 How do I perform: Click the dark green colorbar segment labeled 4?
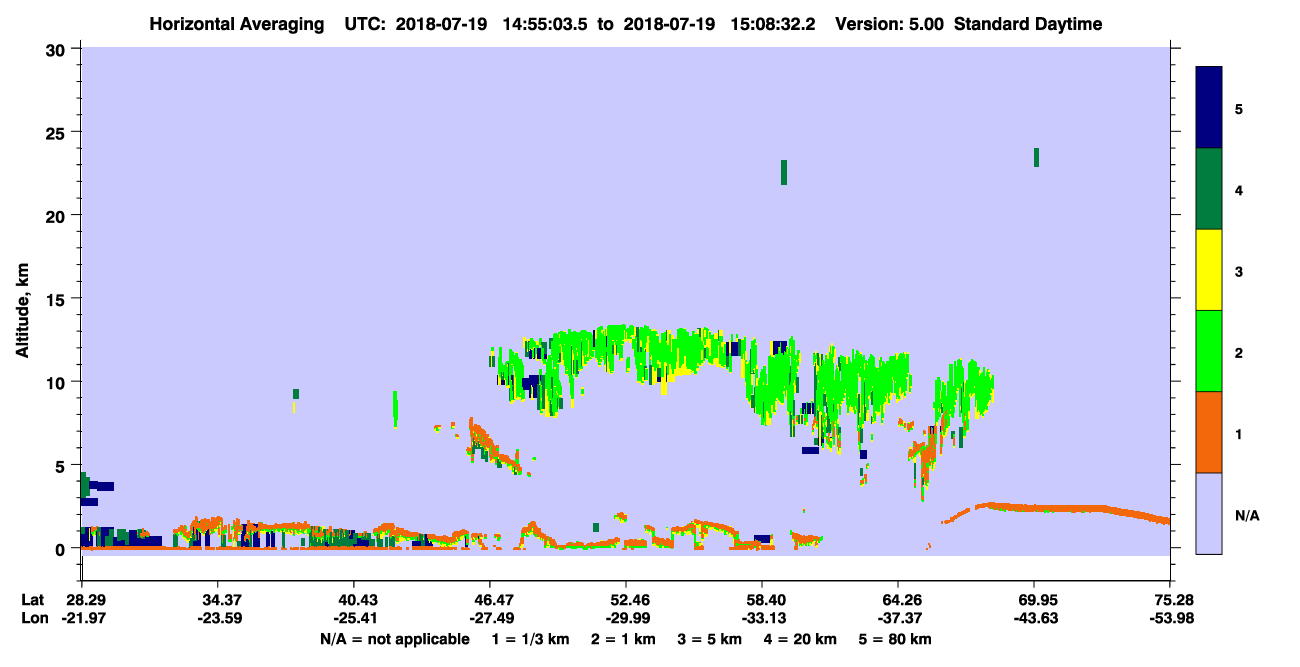[1209, 189]
